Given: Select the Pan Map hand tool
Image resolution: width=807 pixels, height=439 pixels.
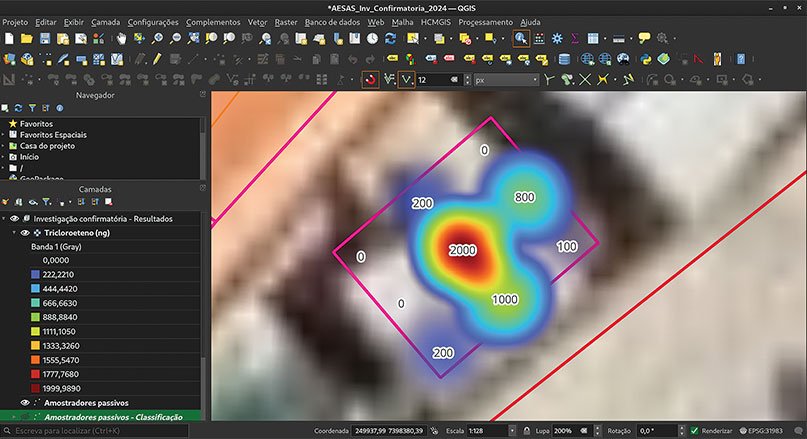Looking at the screenshot, I should (121, 38).
